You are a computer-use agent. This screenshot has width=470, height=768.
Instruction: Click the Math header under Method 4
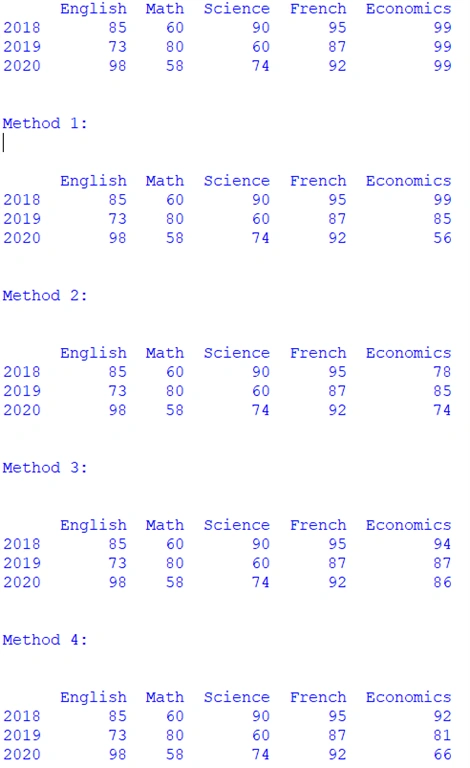click(x=165, y=697)
